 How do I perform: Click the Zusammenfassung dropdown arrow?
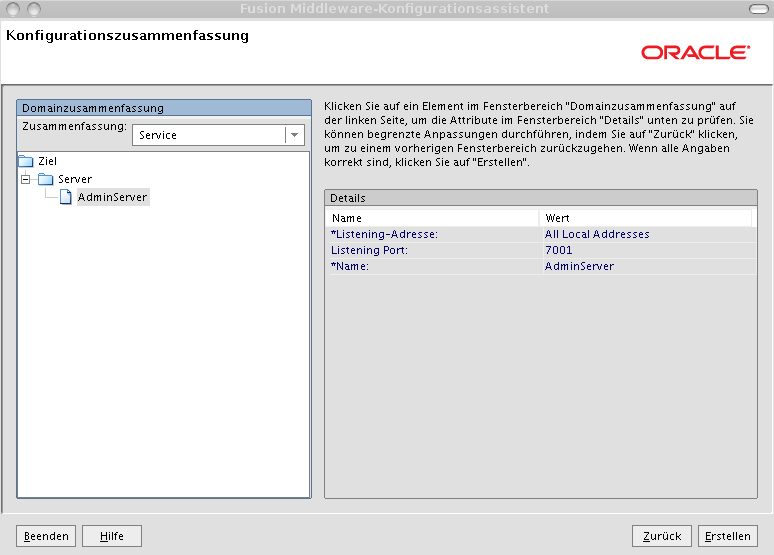click(x=294, y=135)
